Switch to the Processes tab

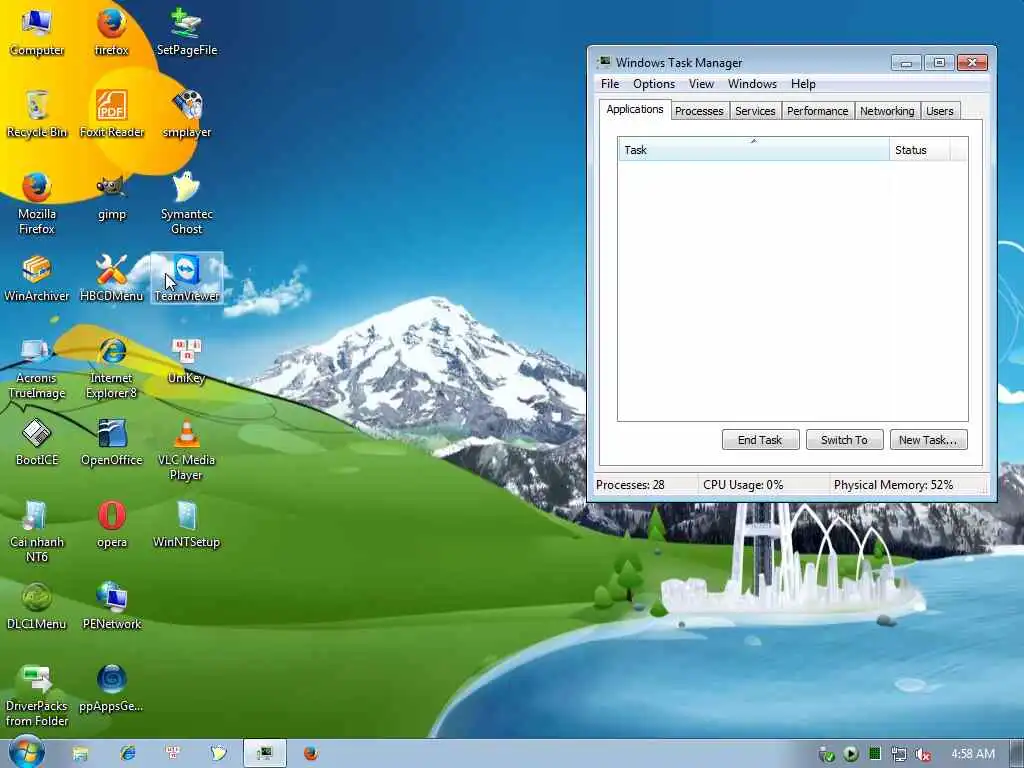pyautogui.click(x=699, y=111)
